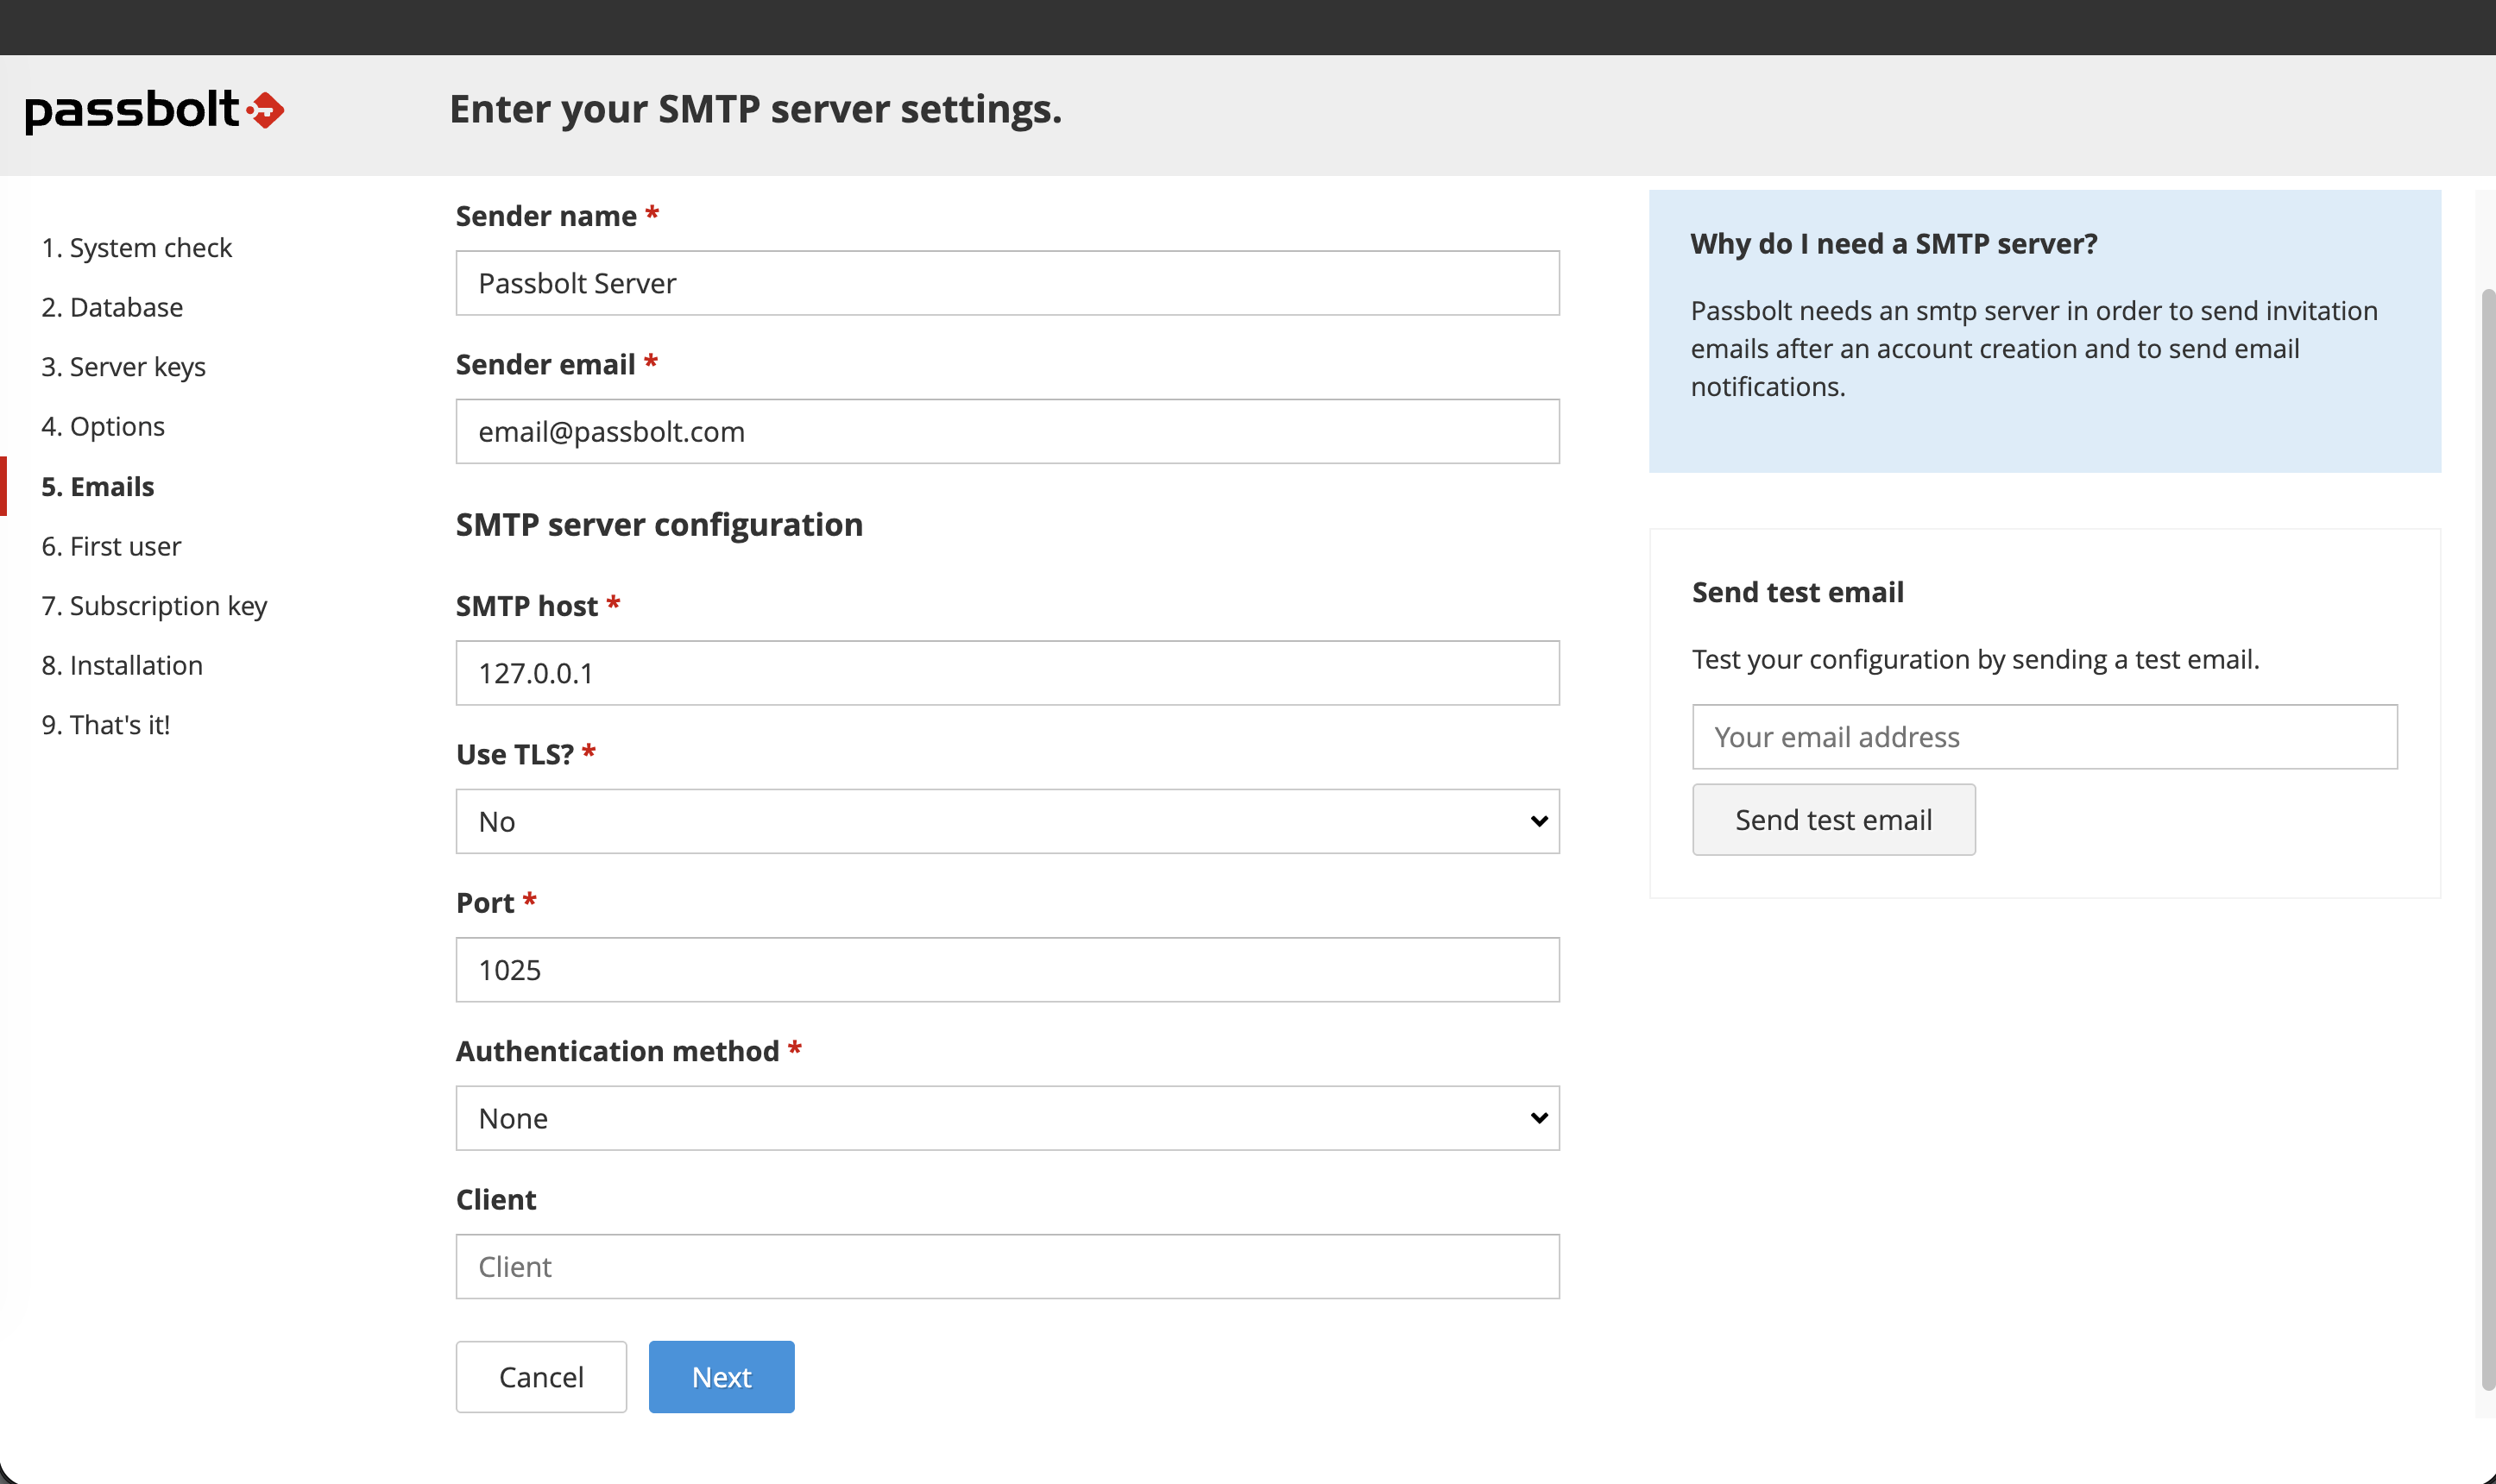Click Send test email button
Image resolution: width=2496 pixels, height=1484 pixels.
point(1833,820)
